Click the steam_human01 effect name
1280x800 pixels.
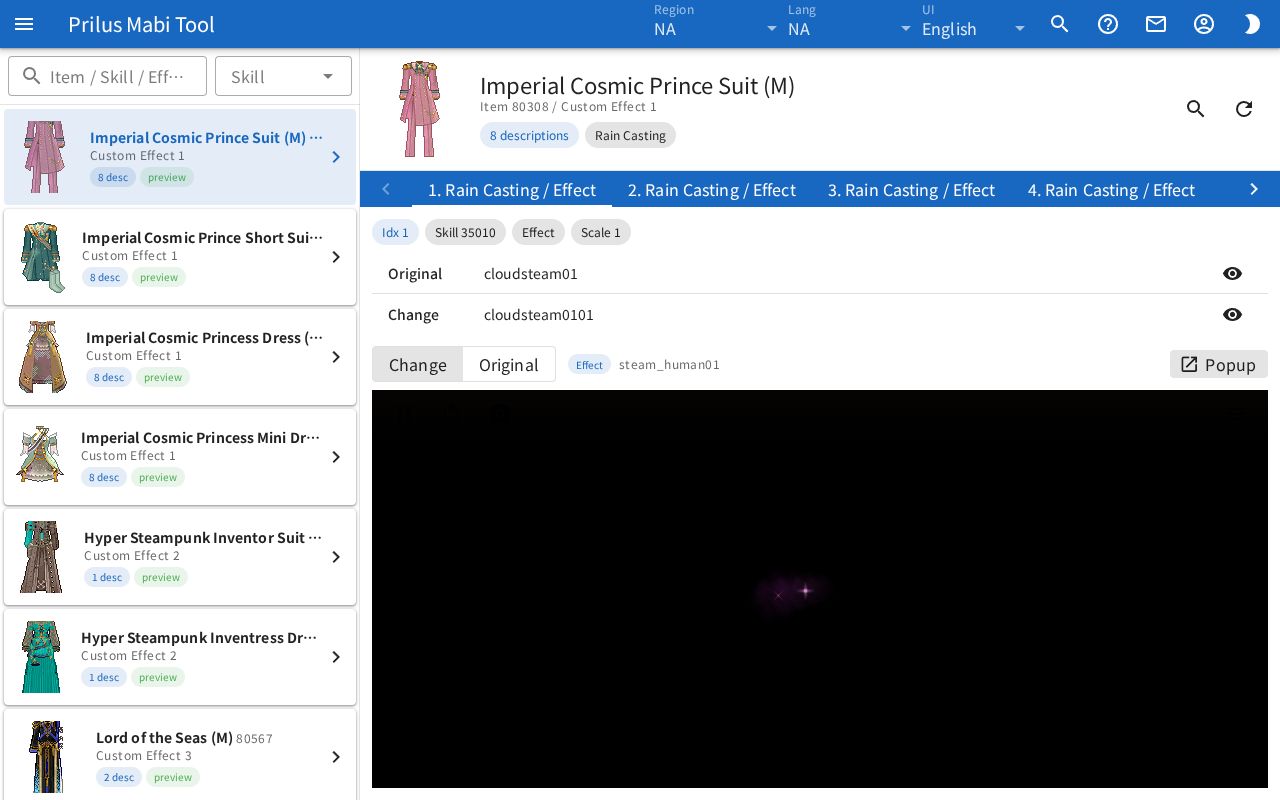(x=669, y=365)
